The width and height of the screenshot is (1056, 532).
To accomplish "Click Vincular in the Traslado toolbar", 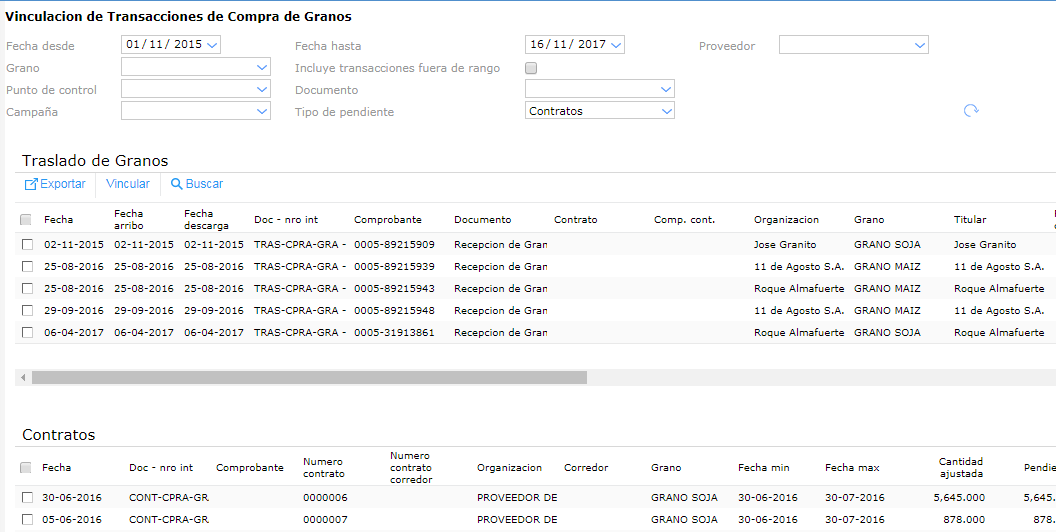I will (128, 184).
